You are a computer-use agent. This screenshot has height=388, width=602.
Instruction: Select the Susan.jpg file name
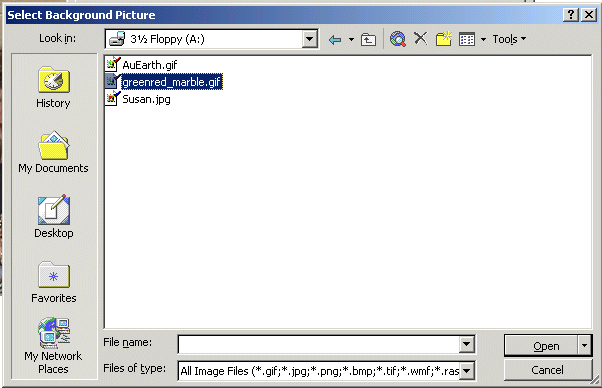click(x=146, y=99)
